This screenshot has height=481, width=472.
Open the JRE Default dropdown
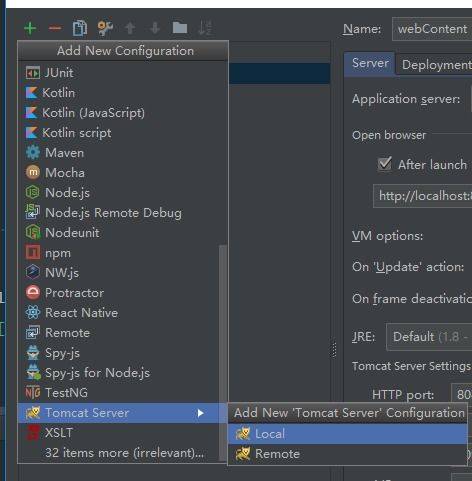click(x=429, y=337)
